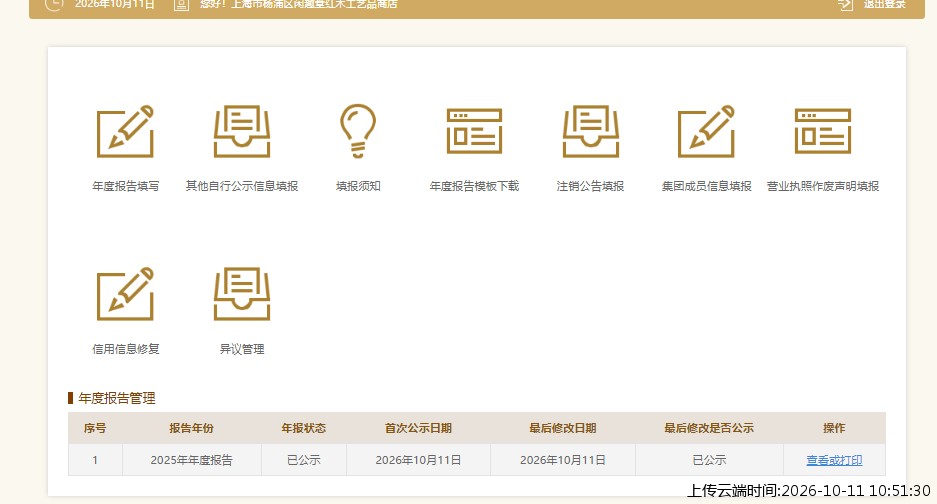
Task: Click the header date 2026年10月11日
Action: [x=115, y=4]
